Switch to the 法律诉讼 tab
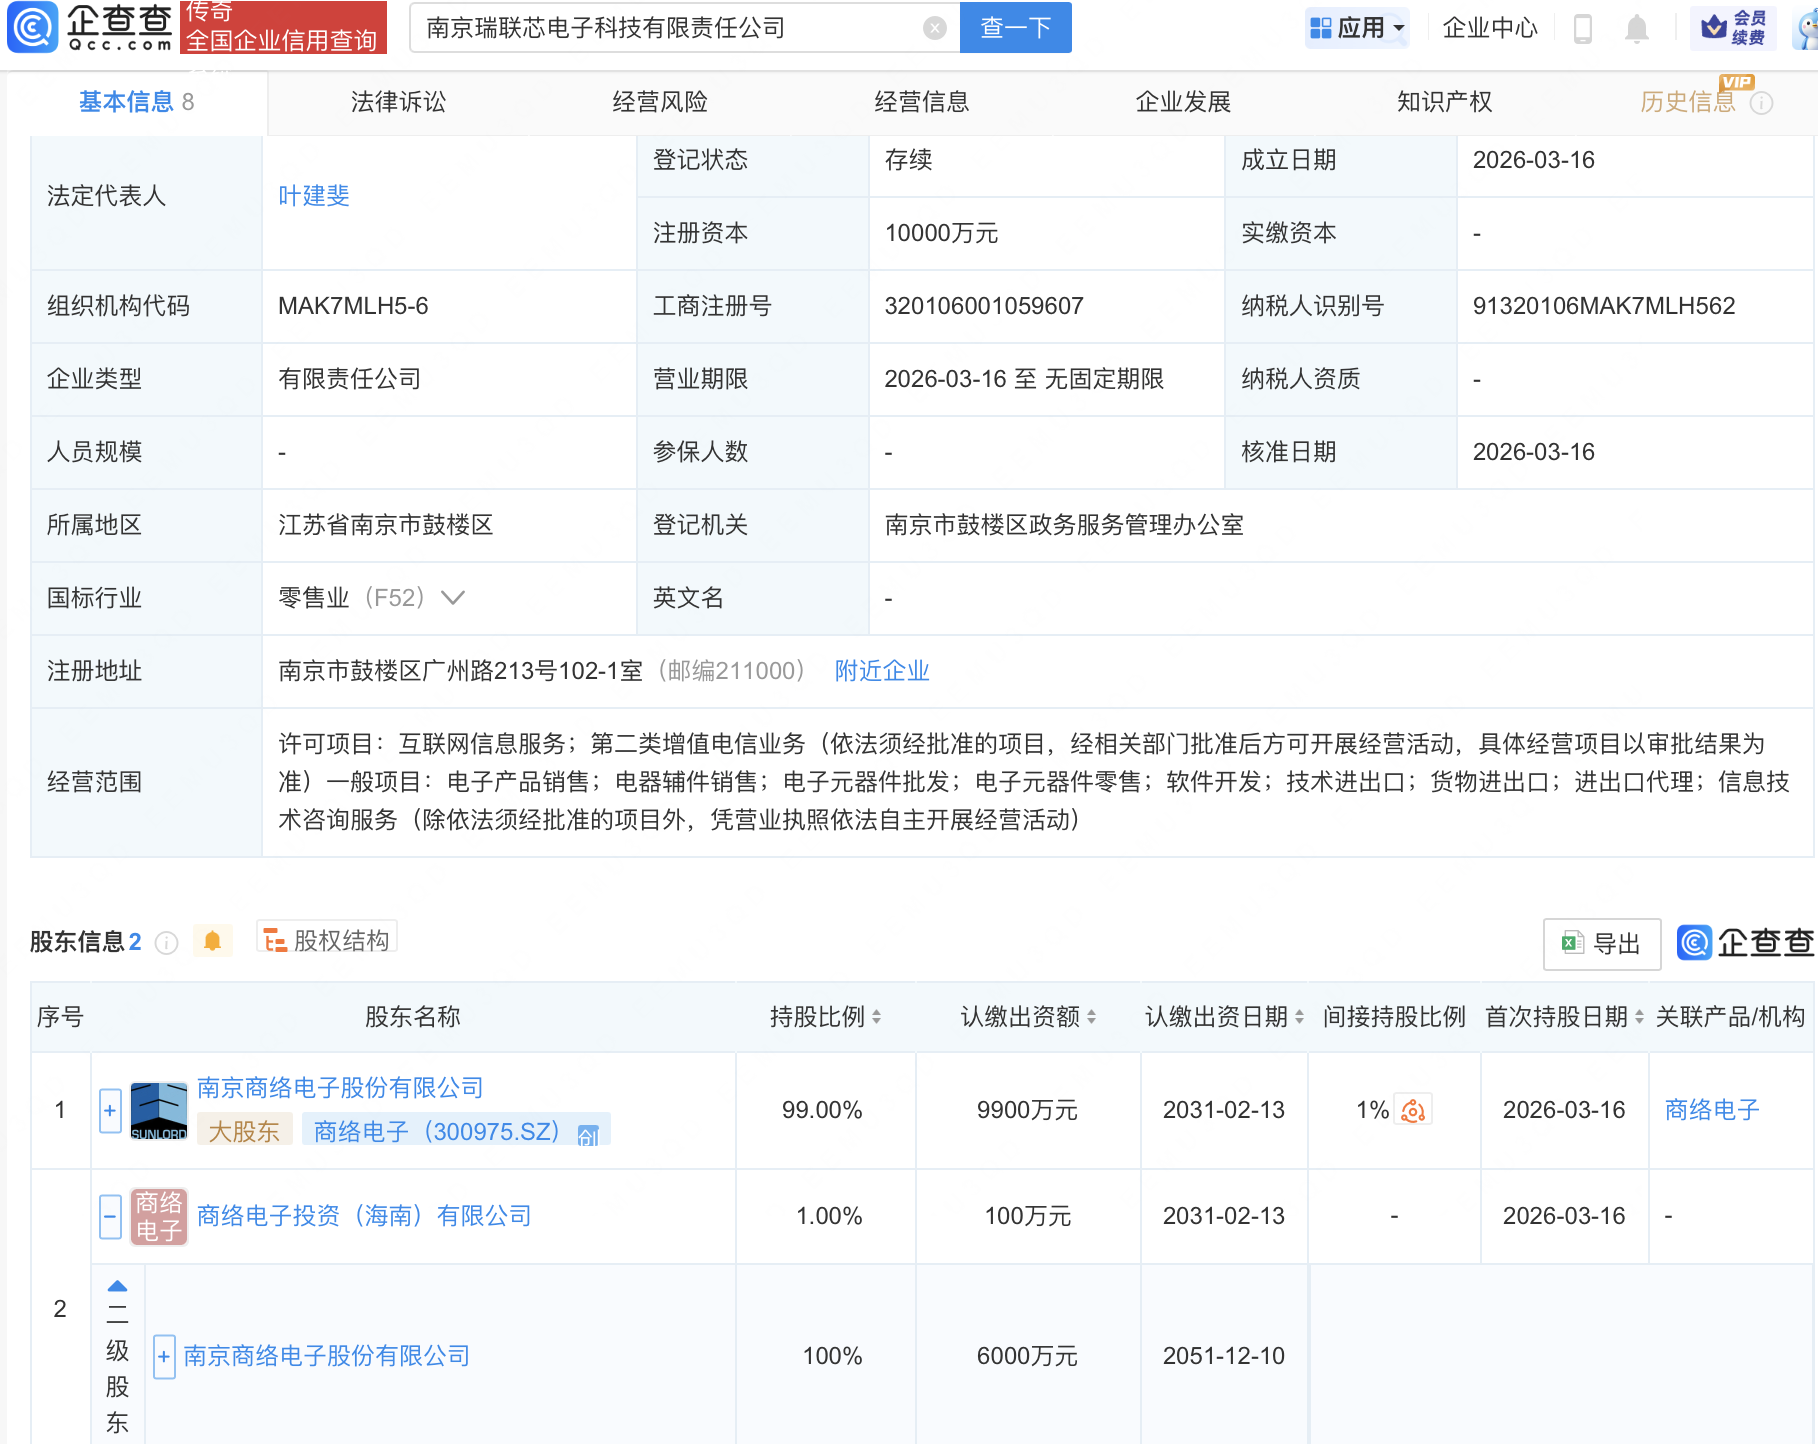Screen dimensions: 1818x1444 click(397, 101)
